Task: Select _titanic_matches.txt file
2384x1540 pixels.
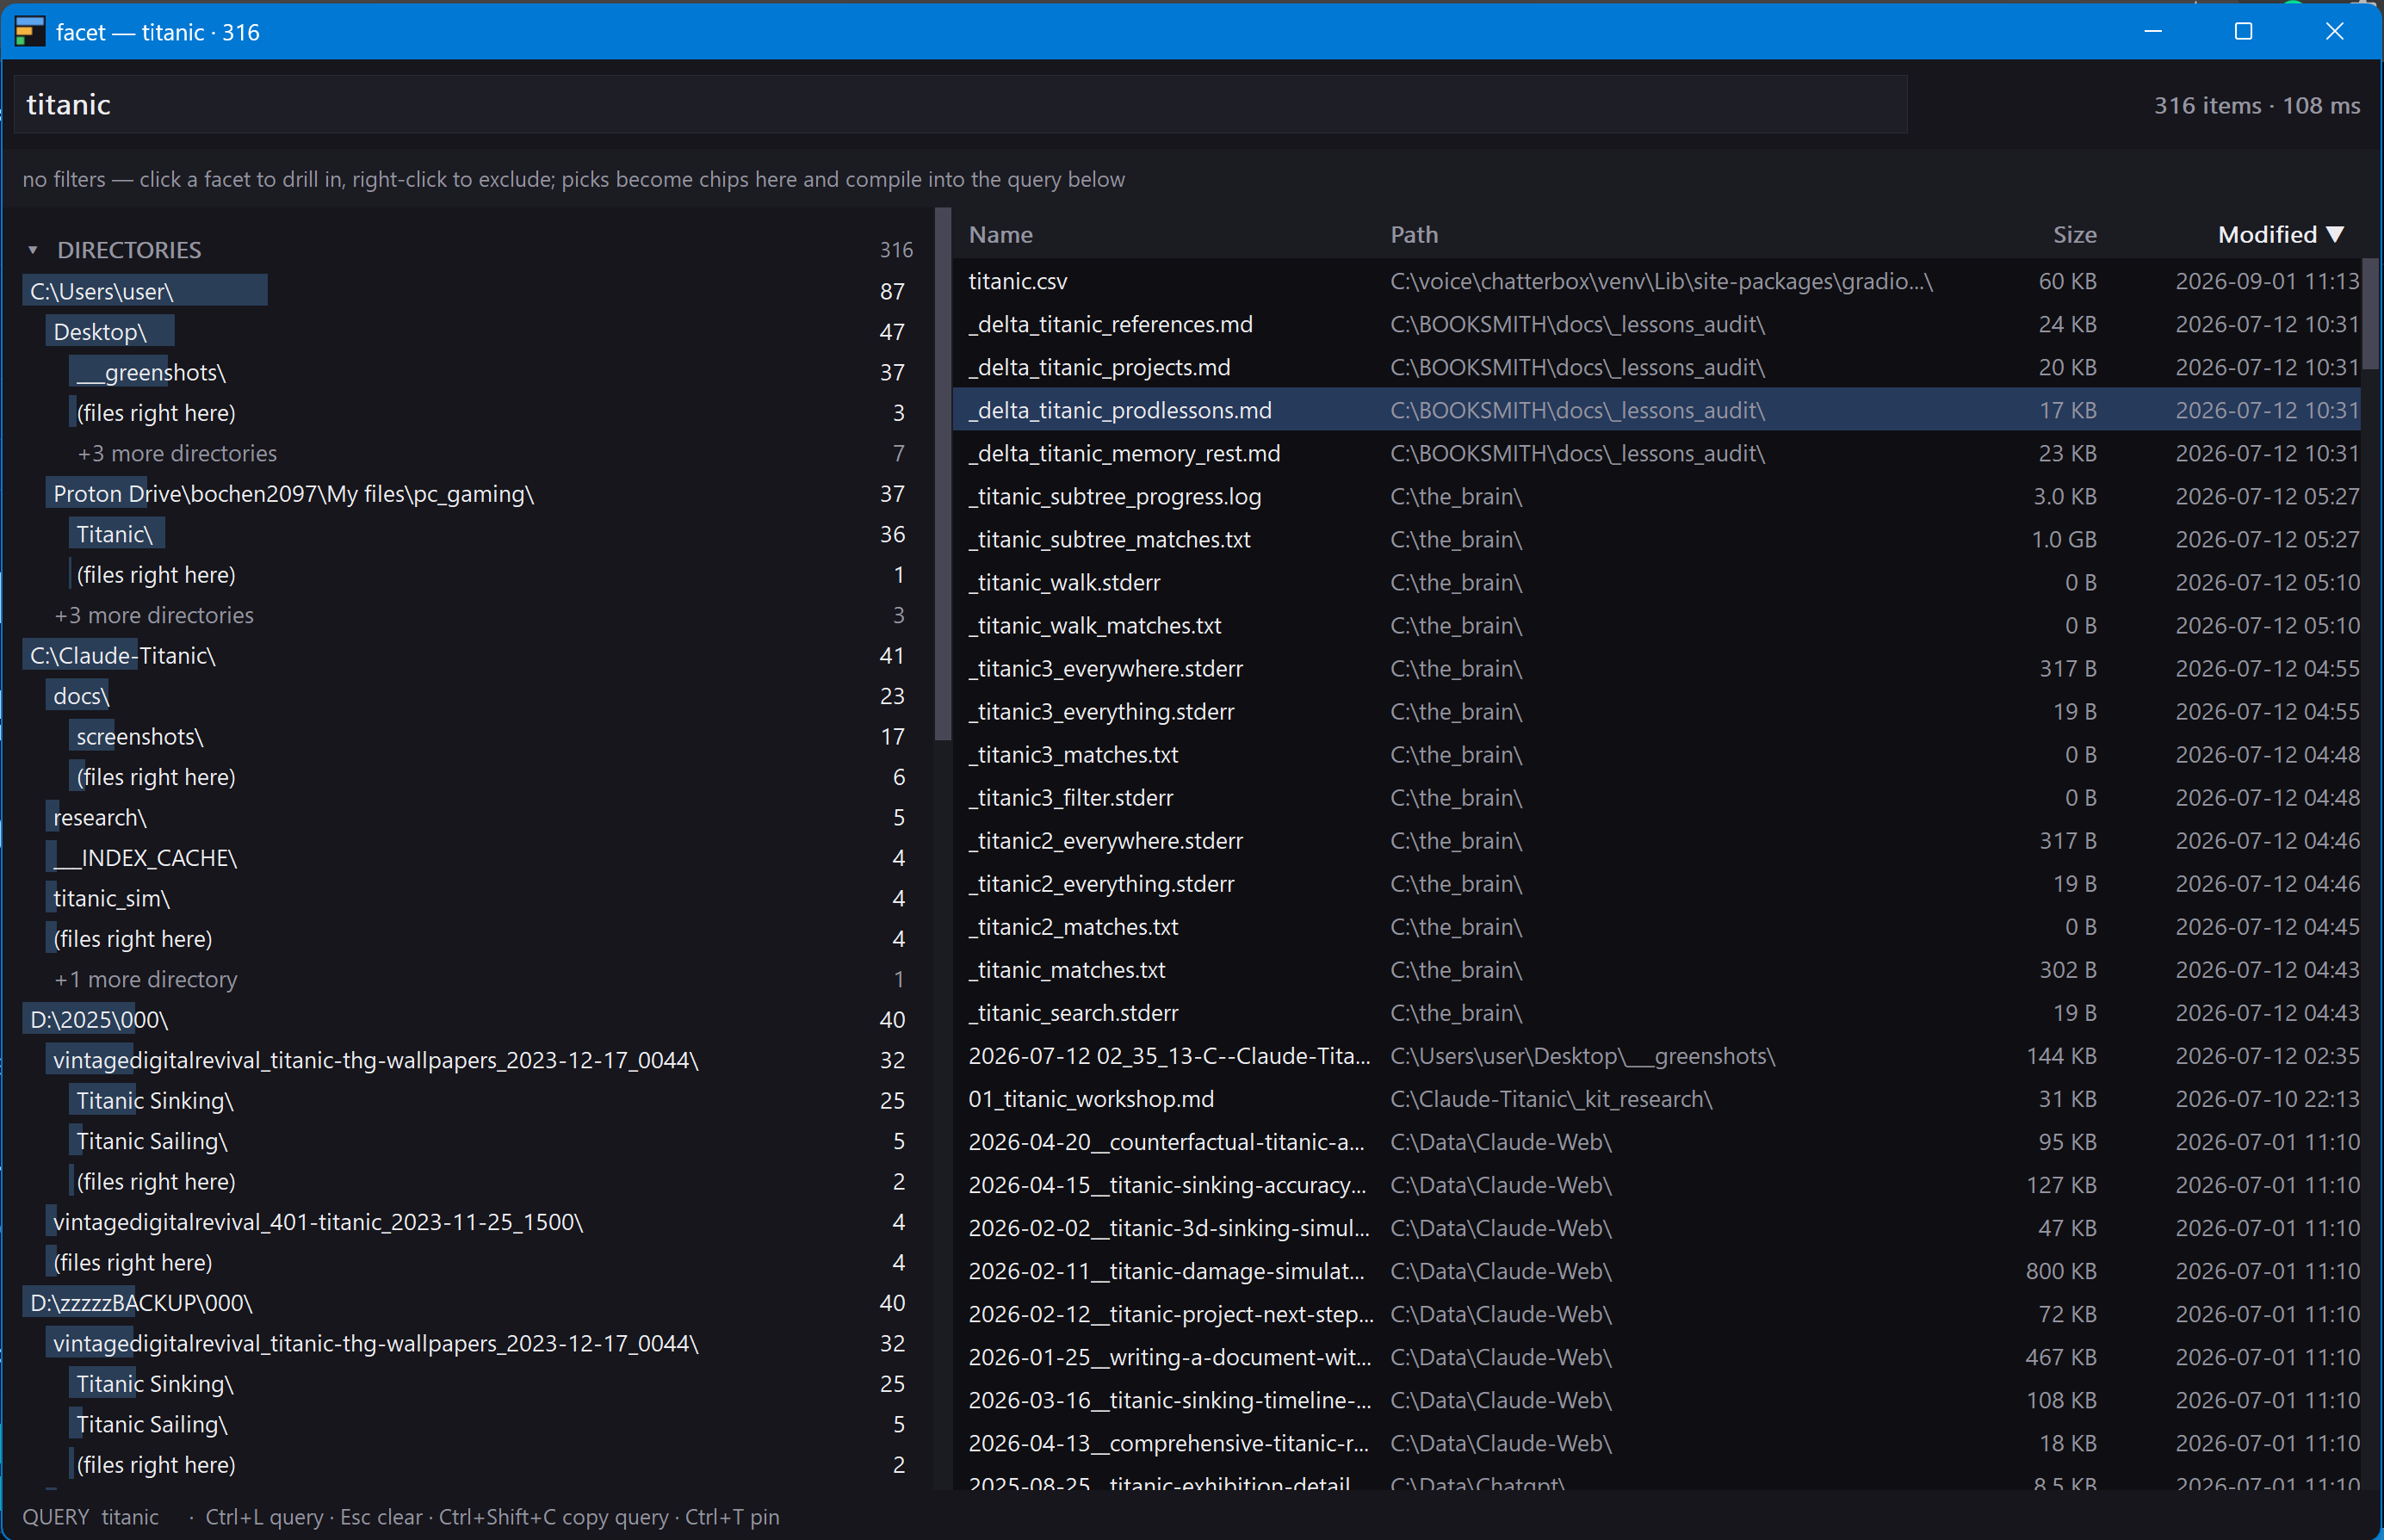Action: [x=1657, y=969]
